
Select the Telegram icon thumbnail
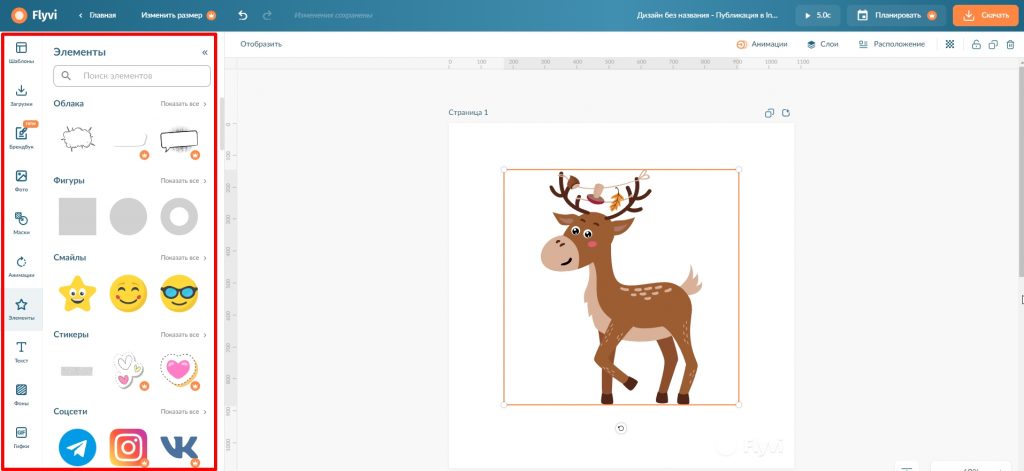(x=77, y=448)
